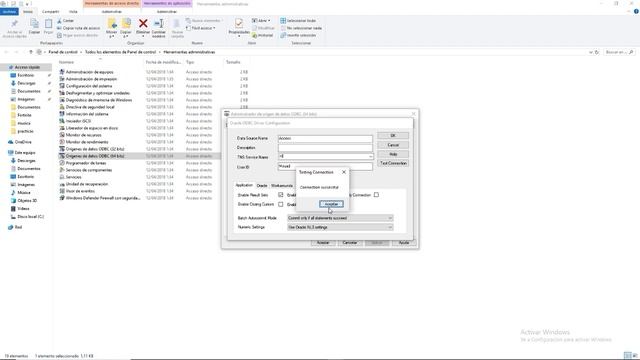This screenshot has height=360, width=640.
Task: Toggle the Enable Closing Cursors checkbox
Action: pos(280,204)
